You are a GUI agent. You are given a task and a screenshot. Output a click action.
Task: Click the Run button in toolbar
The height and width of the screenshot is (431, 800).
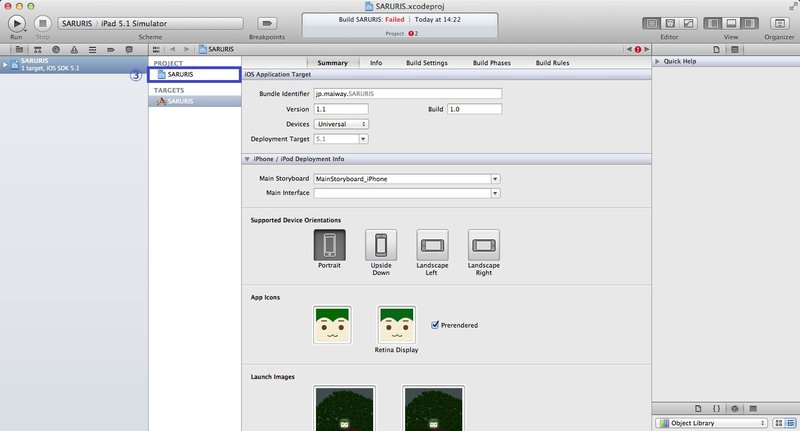point(16,23)
